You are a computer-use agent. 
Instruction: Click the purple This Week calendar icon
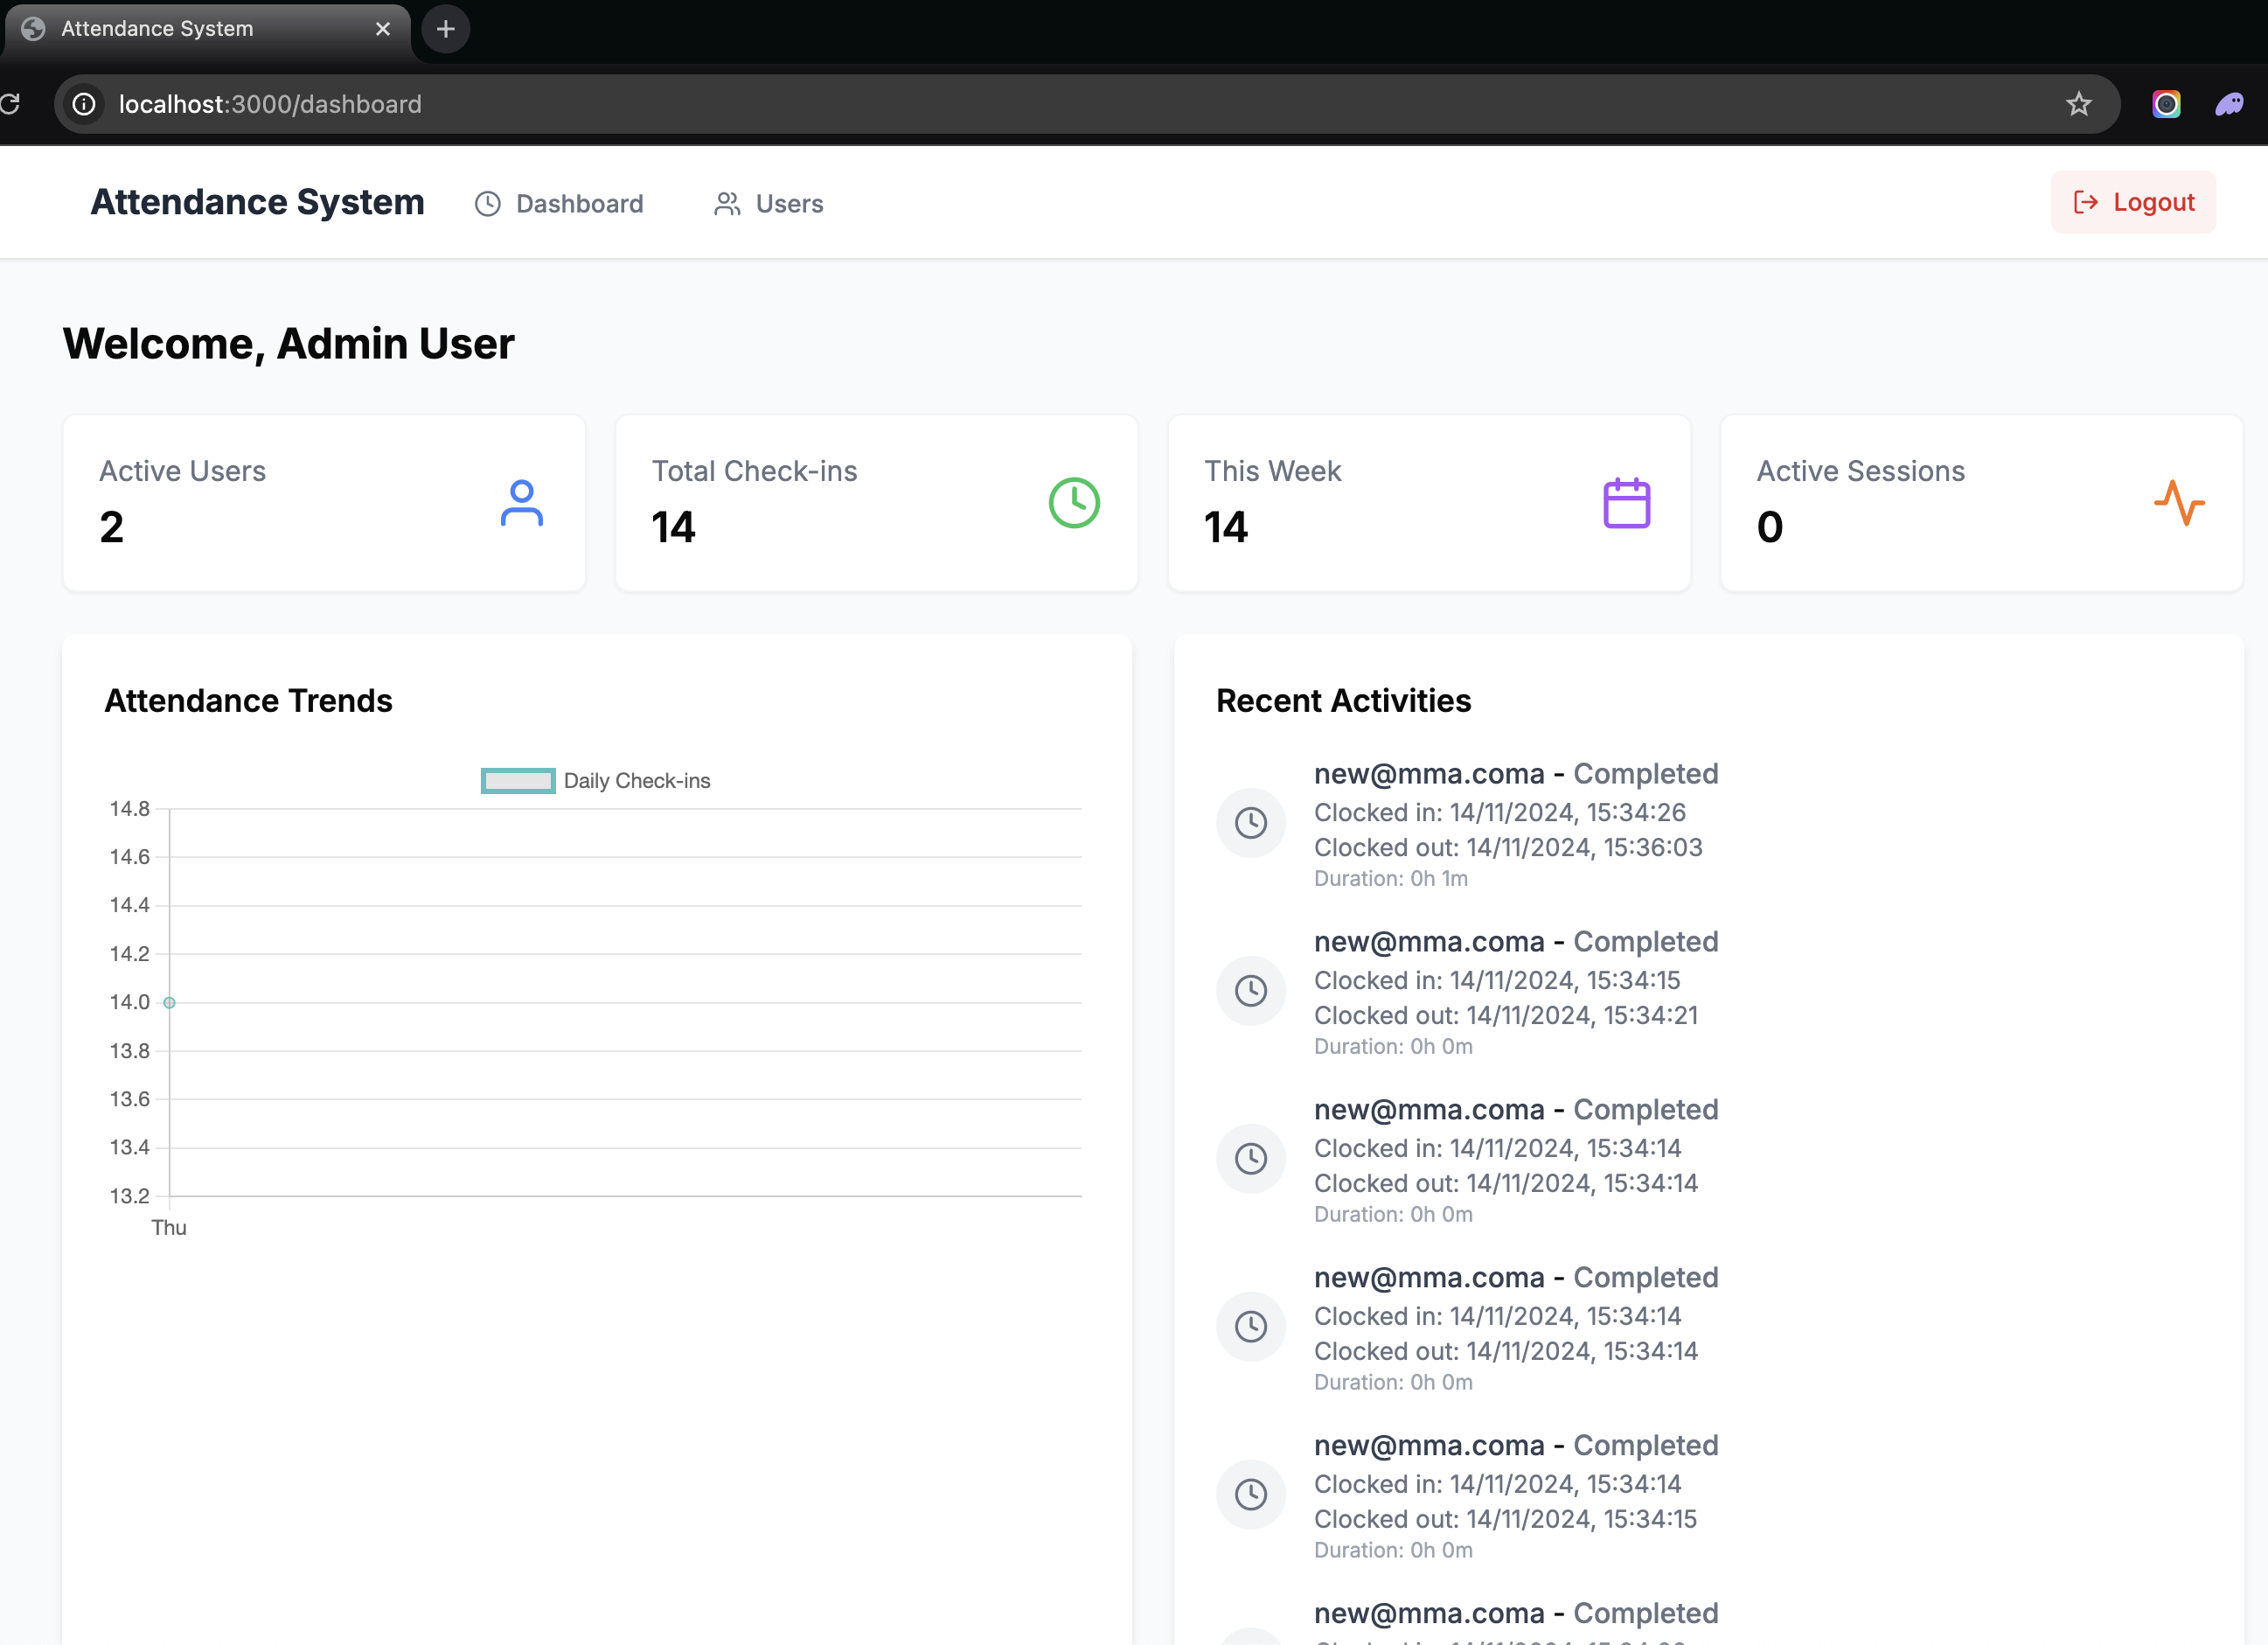[x=1626, y=503]
